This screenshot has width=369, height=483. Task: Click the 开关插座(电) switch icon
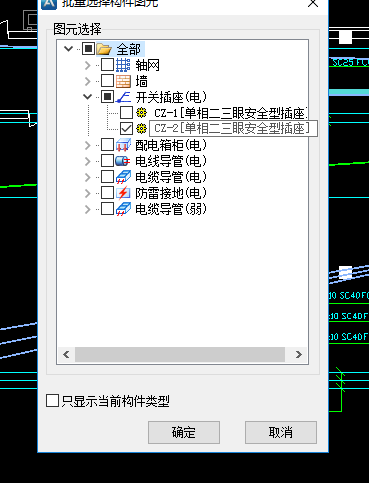pos(123,97)
